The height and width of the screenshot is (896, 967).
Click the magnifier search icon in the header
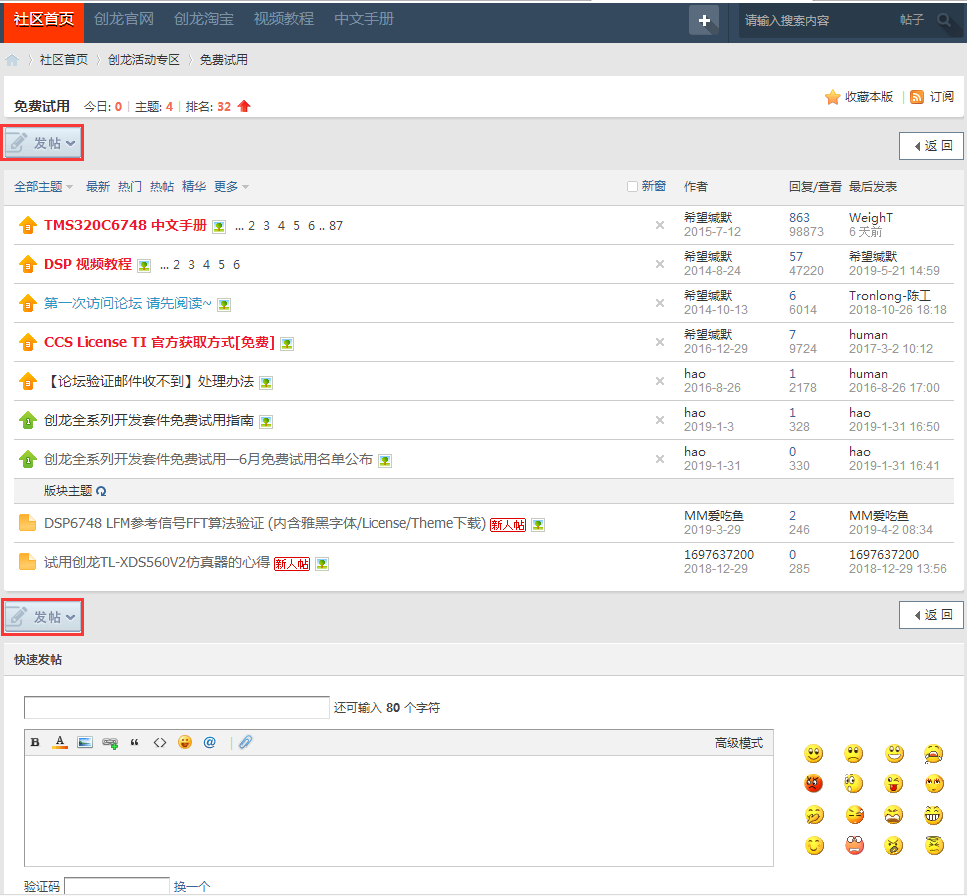(945, 20)
